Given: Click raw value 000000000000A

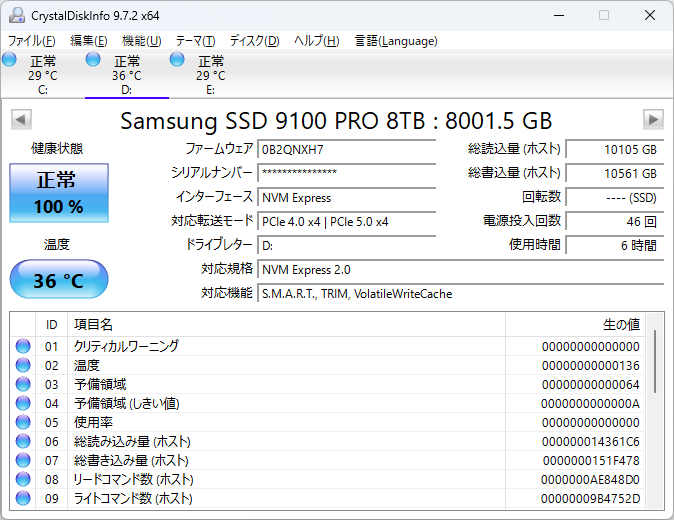Looking at the screenshot, I should click(591, 404).
